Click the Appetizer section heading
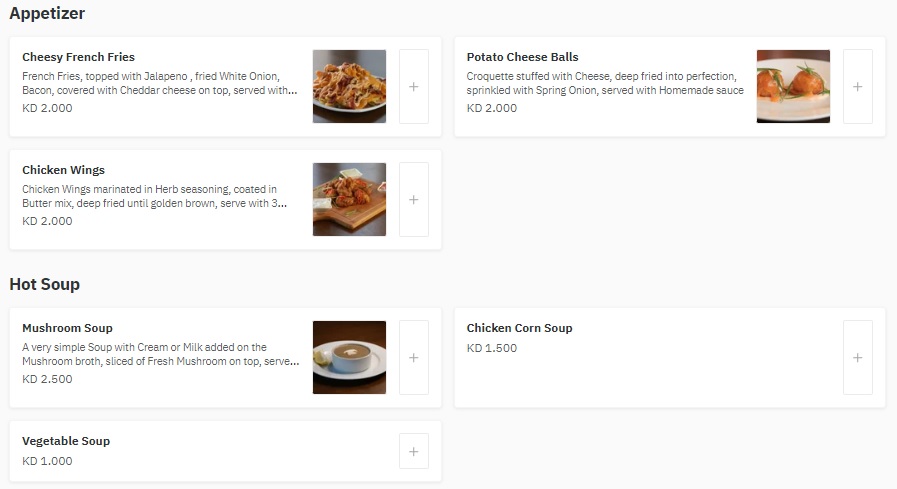This screenshot has height=489, width=897. [47, 13]
